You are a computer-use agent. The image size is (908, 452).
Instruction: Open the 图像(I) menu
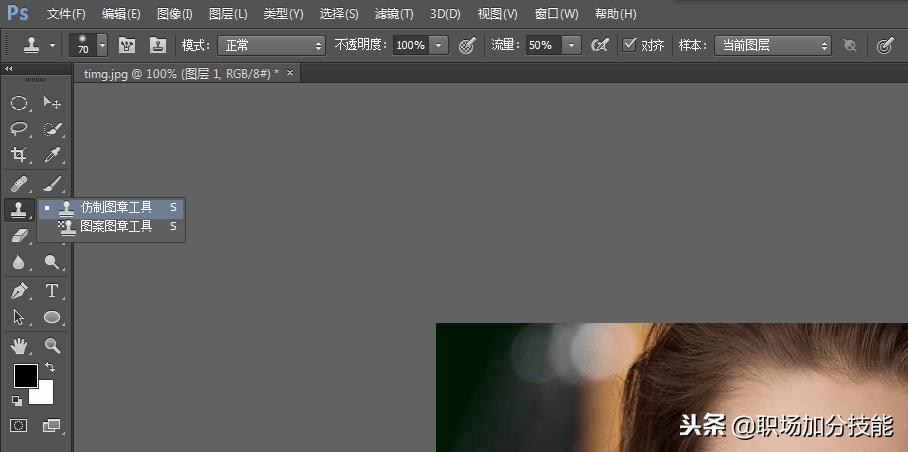tap(174, 14)
